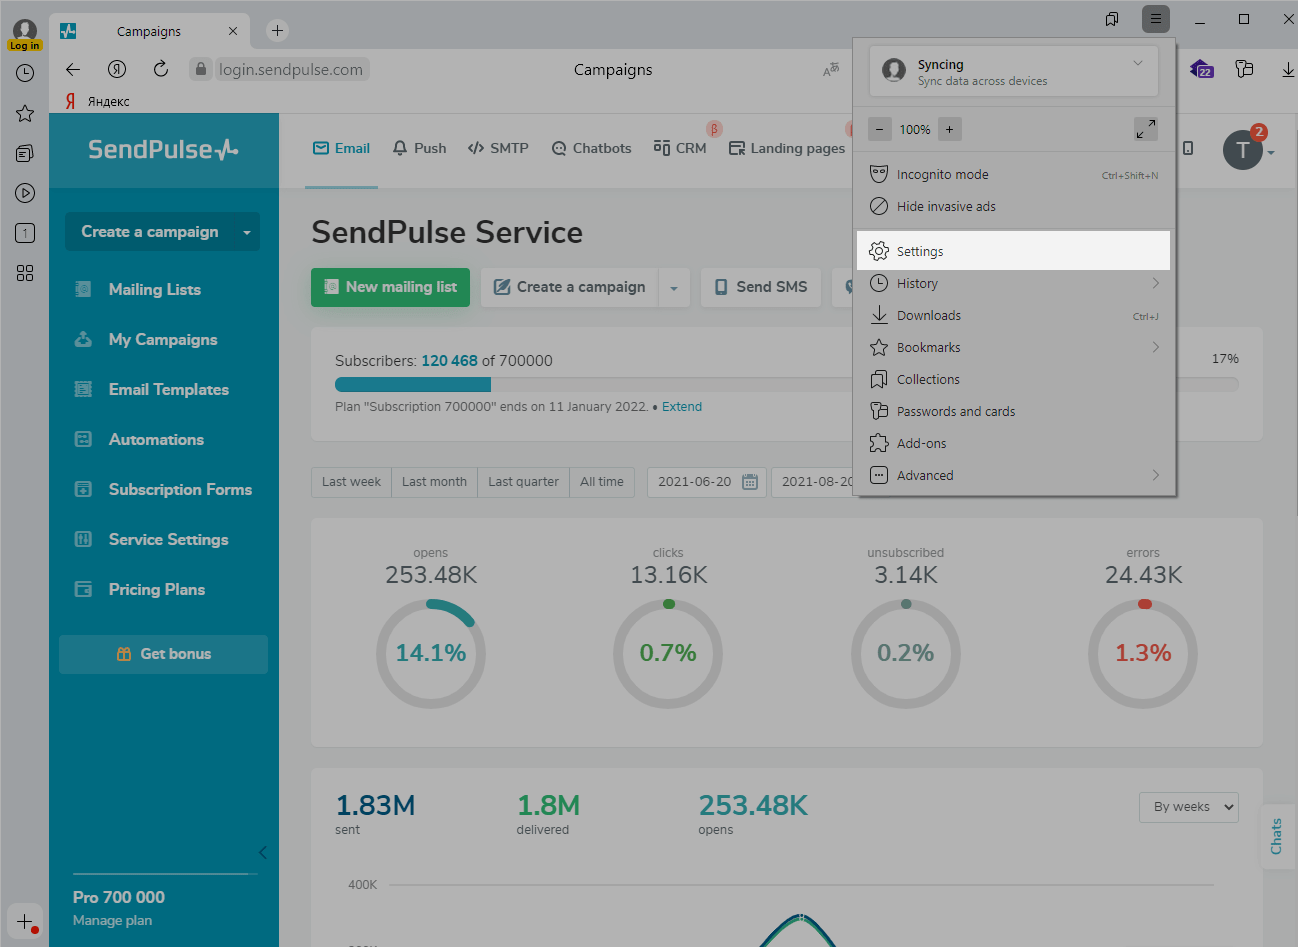The image size is (1298, 947).
Task: Expand the History submenu arrow
Action: click(1155, 283)
